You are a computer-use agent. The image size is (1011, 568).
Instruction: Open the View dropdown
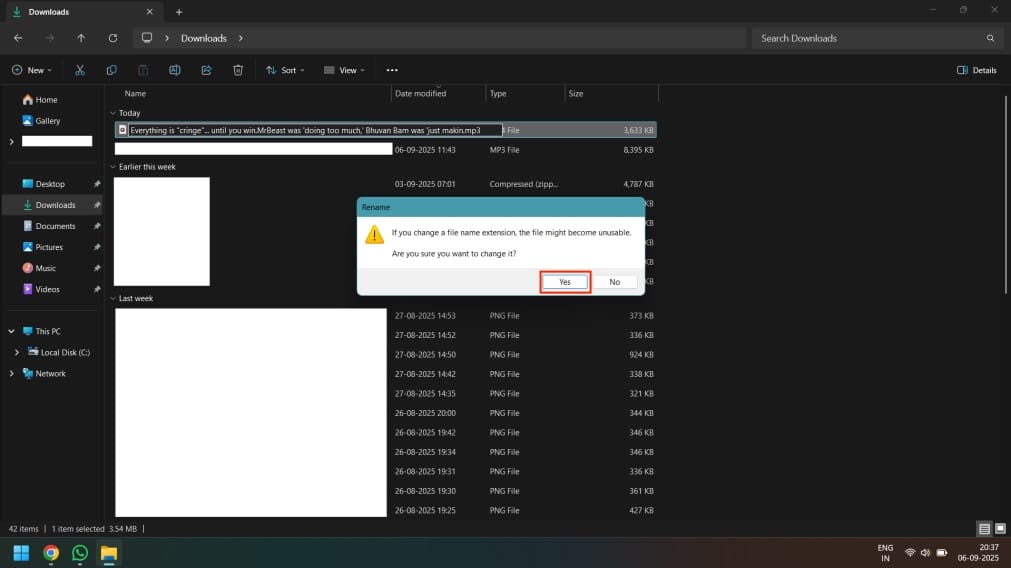click(x=344, y=70)
